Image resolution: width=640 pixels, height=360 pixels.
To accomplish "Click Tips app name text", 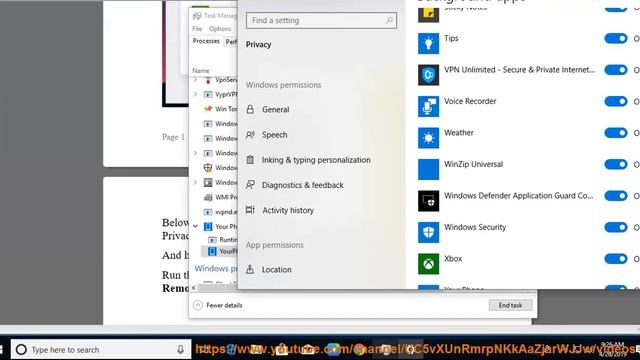I will coord(451,38).
